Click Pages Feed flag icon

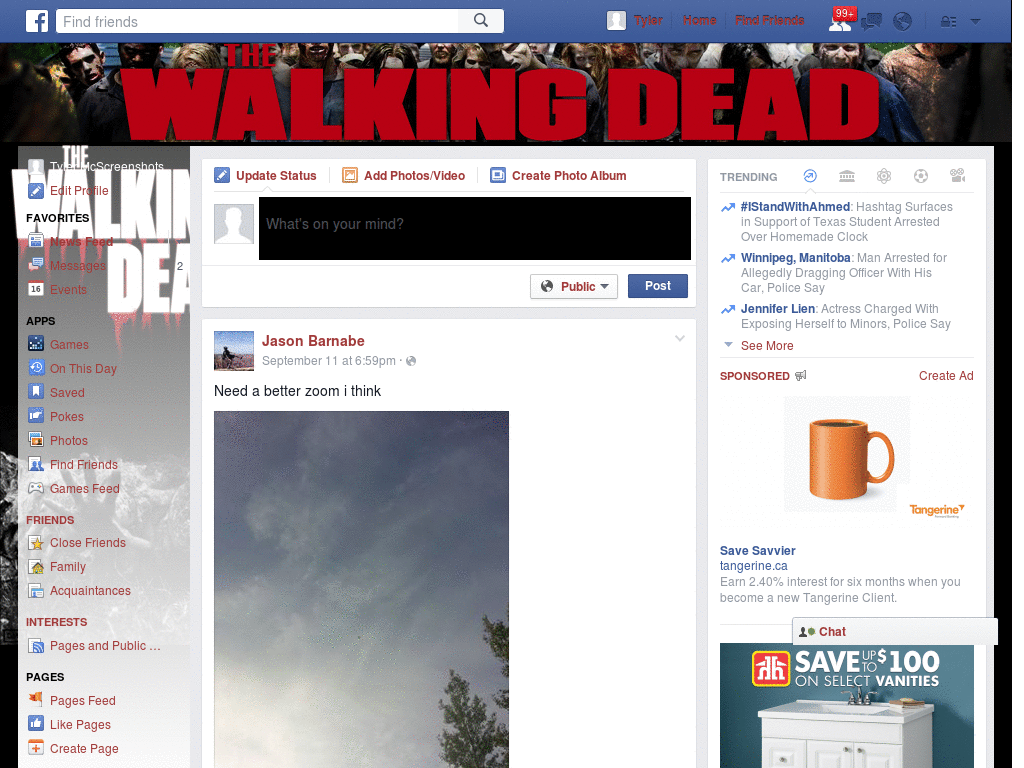point(36,699)
